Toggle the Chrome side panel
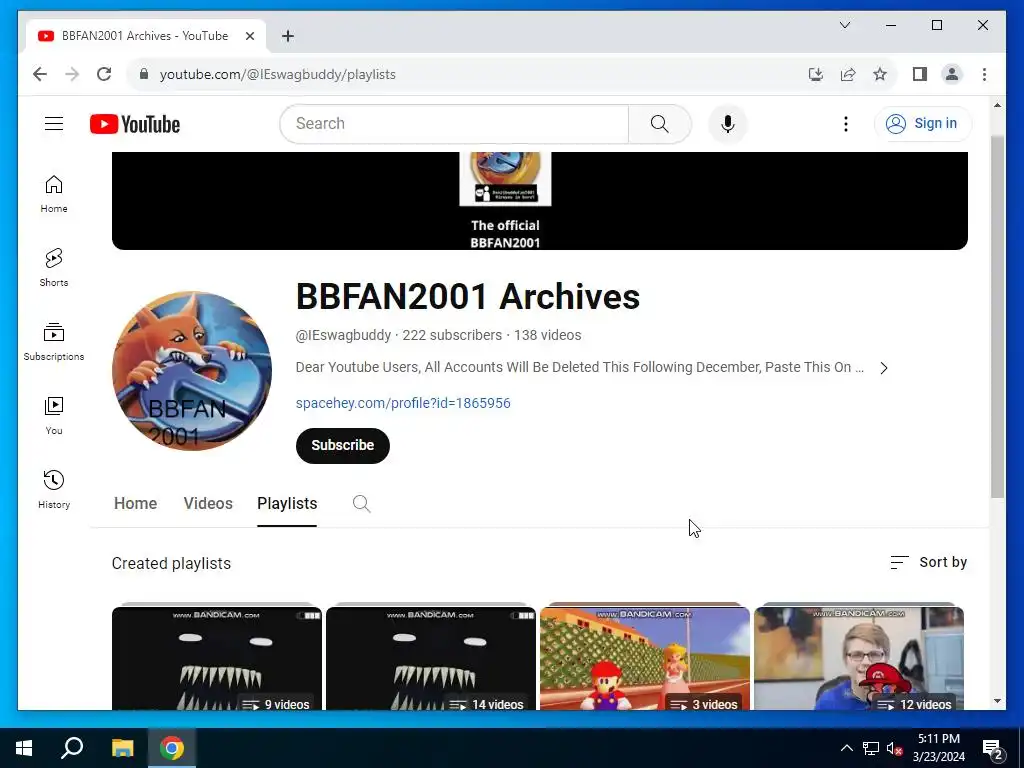The image size is (1024, 768). click(x=920, y=74)
